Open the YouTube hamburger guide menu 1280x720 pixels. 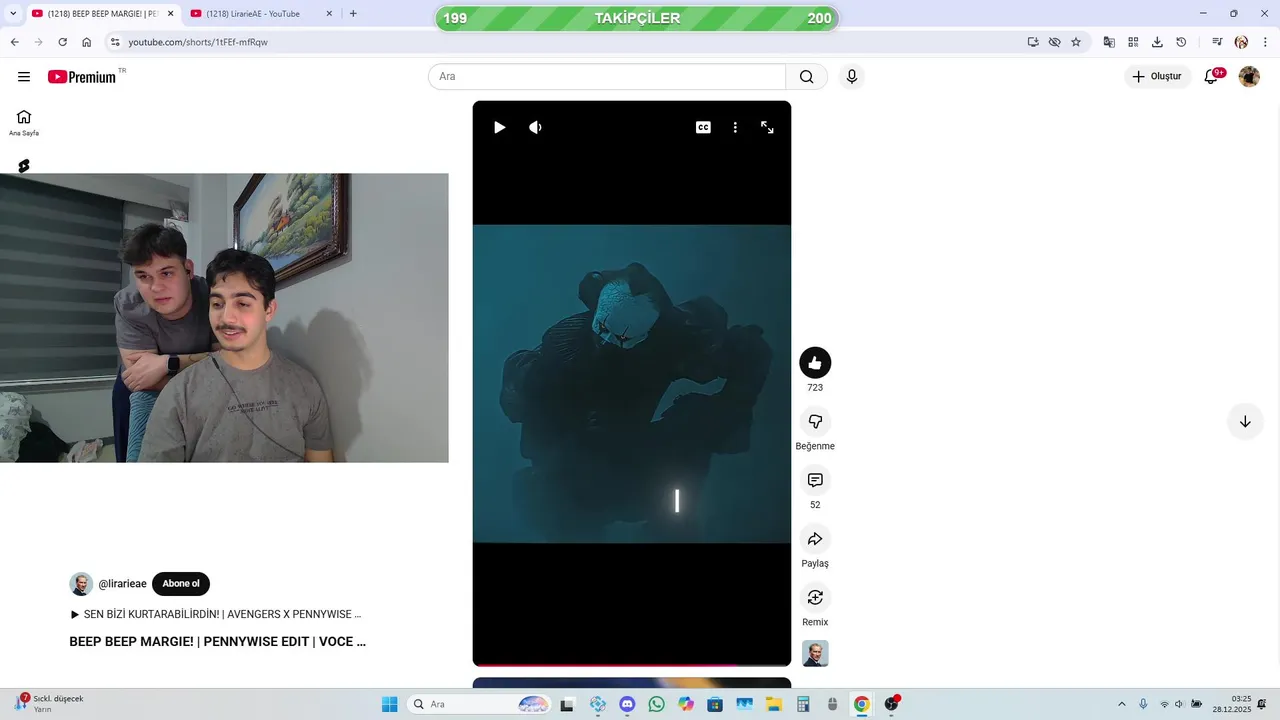point(24,77)
